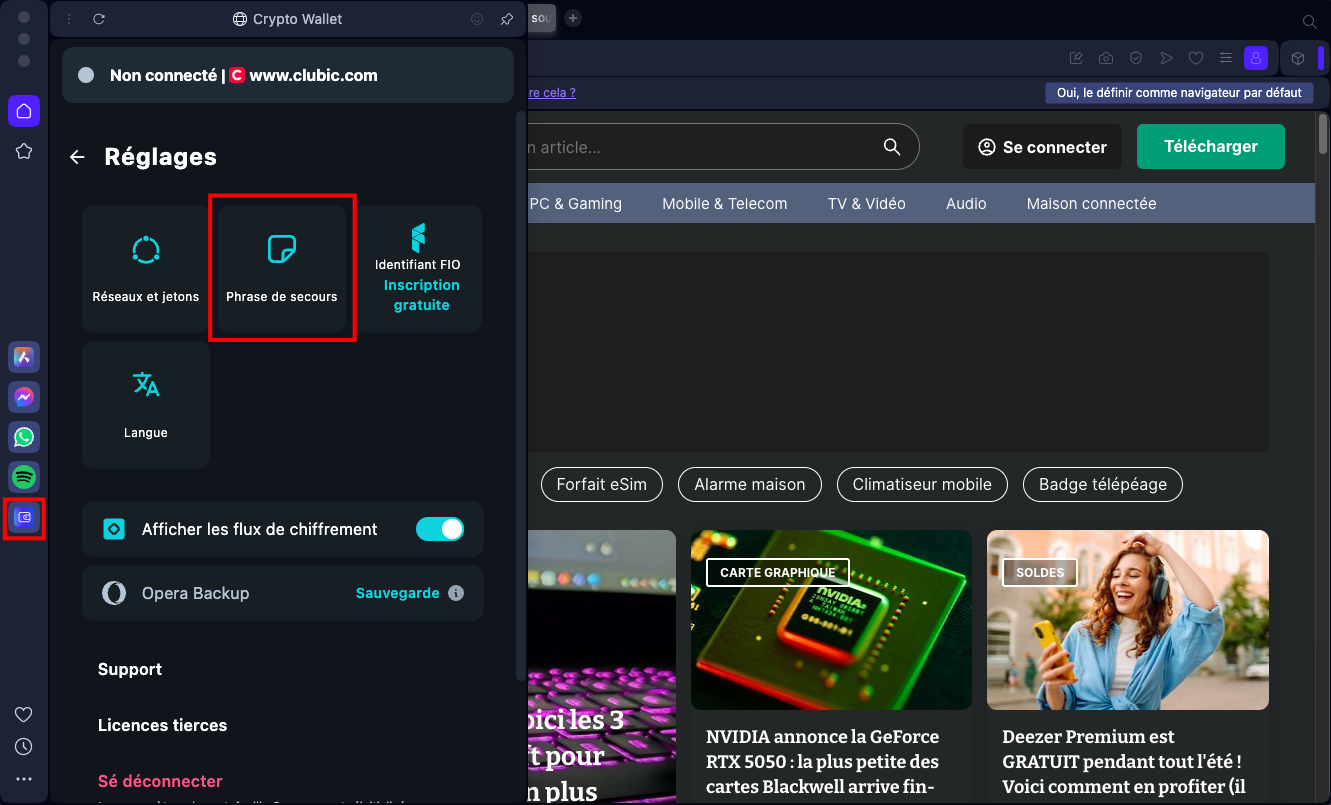This screenshot has width=1331, height=805.
Task: Take a snapshot using the camera icon
Action: pos(1106,58)
